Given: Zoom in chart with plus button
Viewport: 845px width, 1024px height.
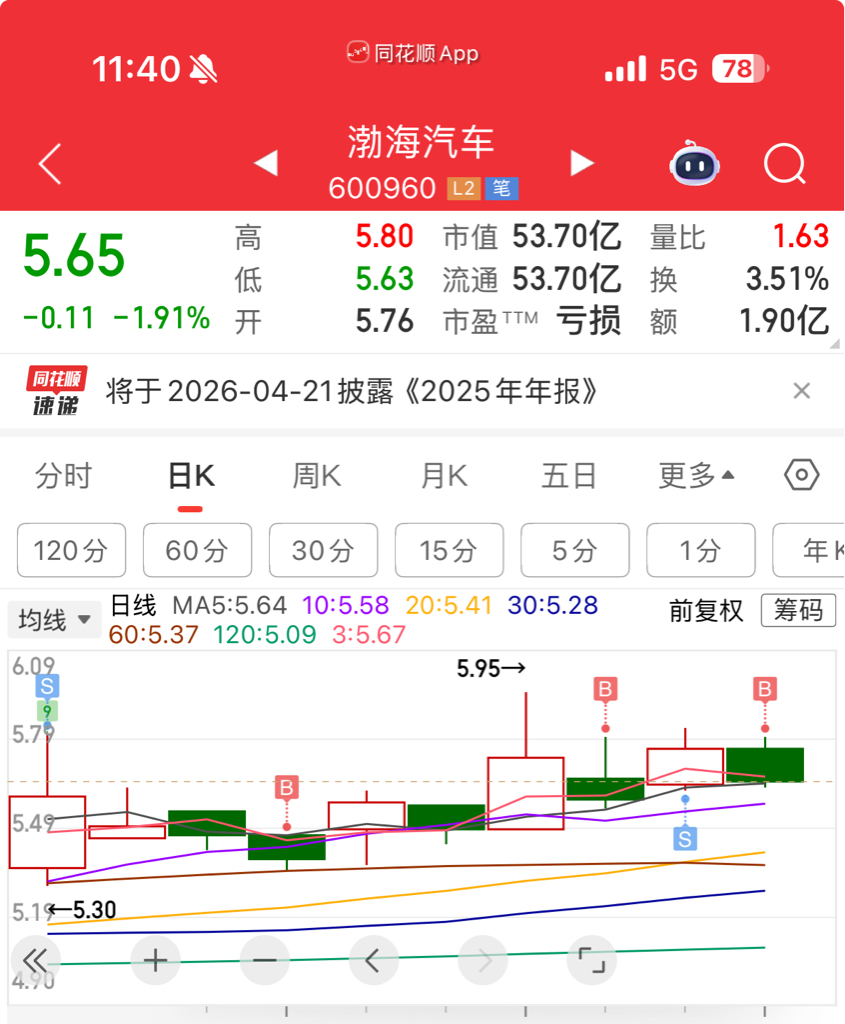Looking at the screenshot, I should coord(155,961).
